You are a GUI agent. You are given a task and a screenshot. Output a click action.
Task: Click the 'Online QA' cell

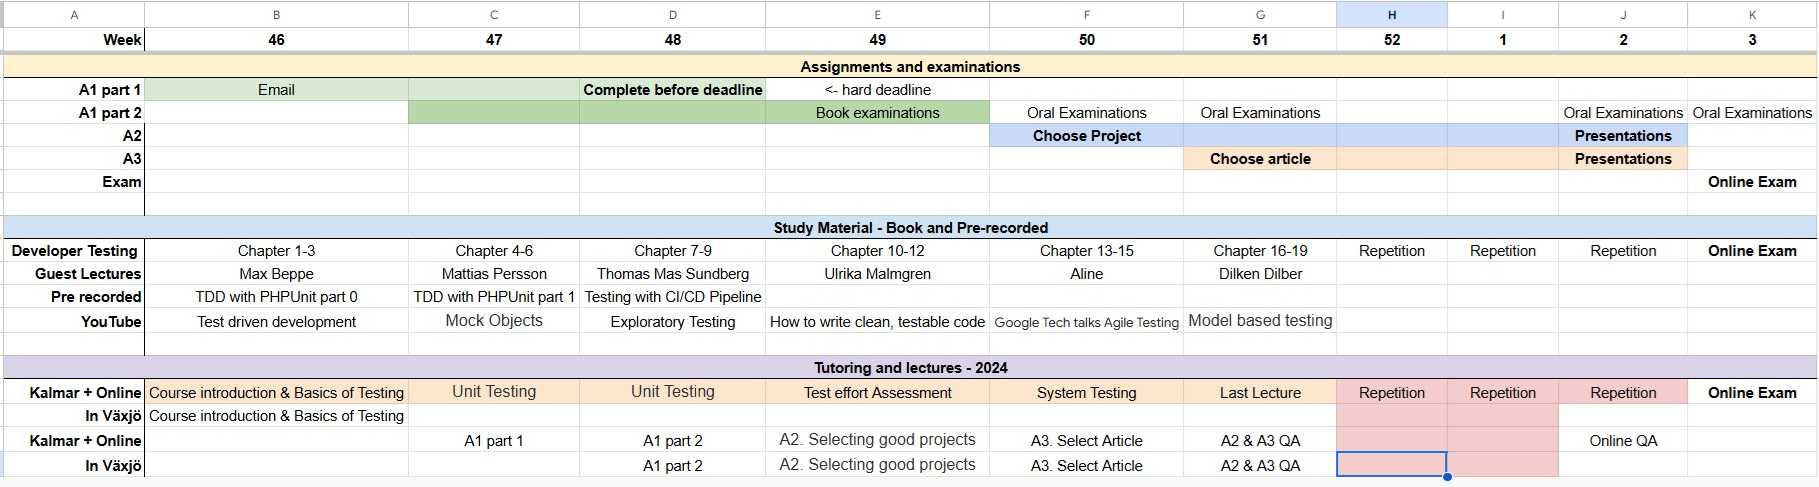(1622, 441)
